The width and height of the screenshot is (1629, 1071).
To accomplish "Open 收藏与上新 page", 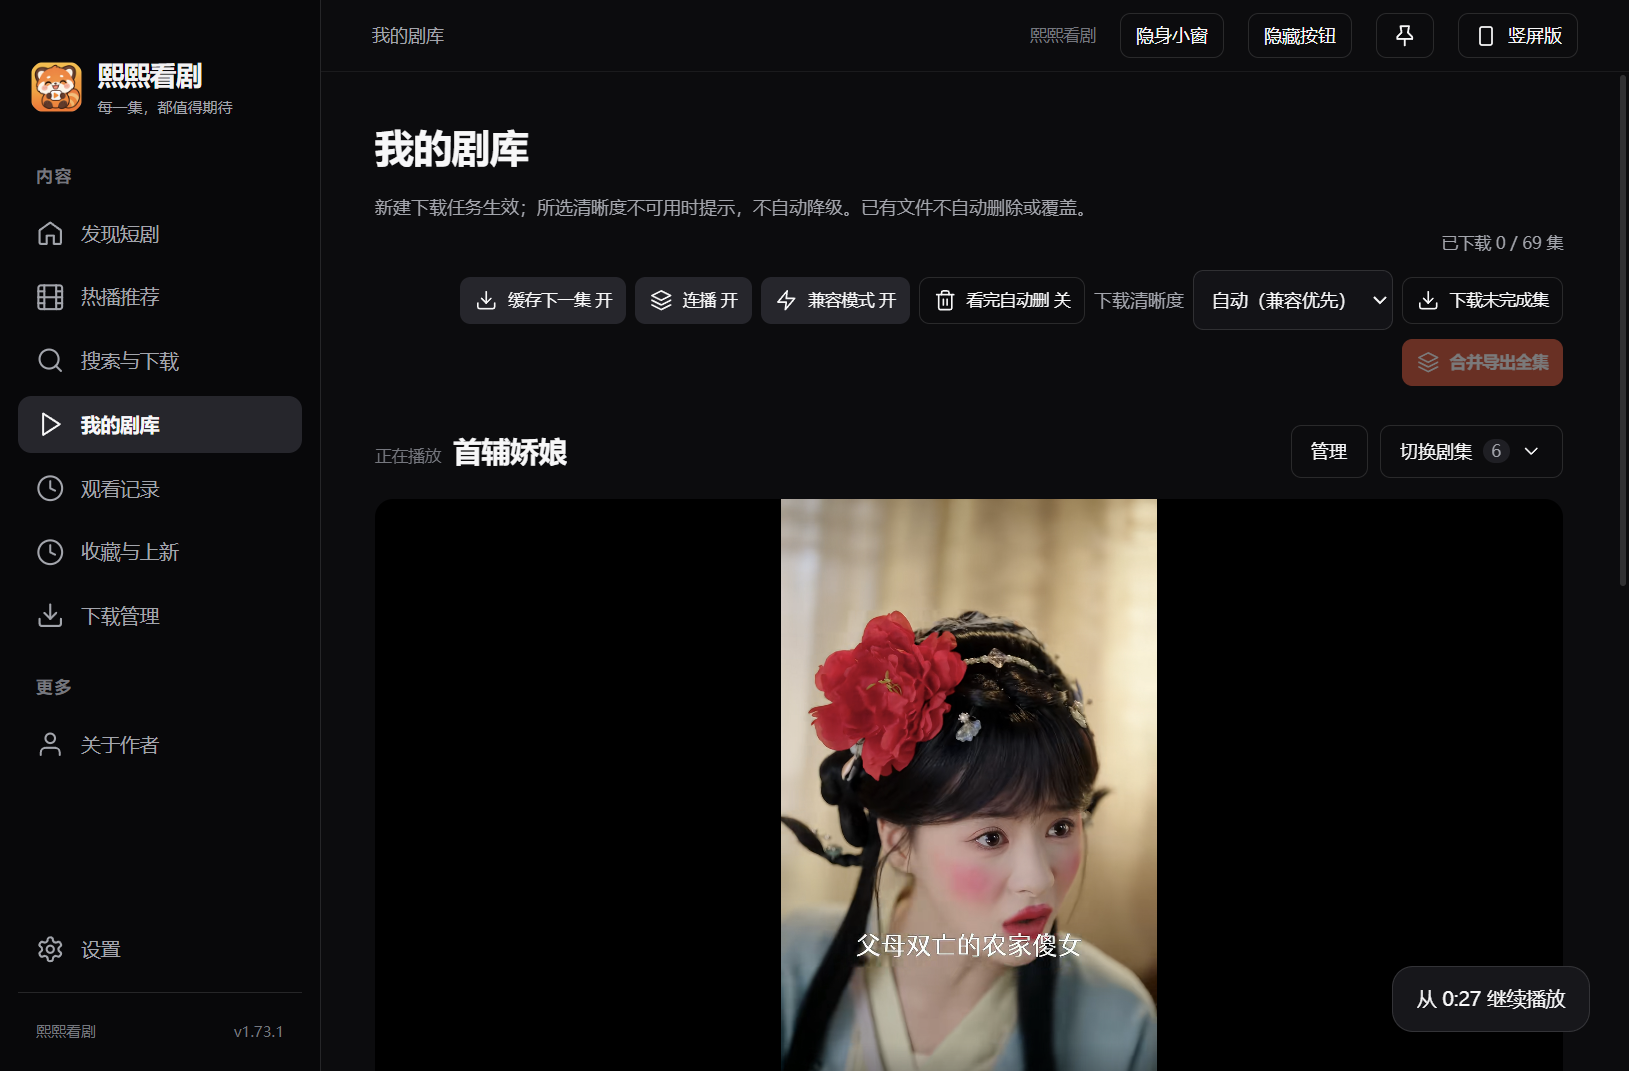I will (x=160, y=552).
